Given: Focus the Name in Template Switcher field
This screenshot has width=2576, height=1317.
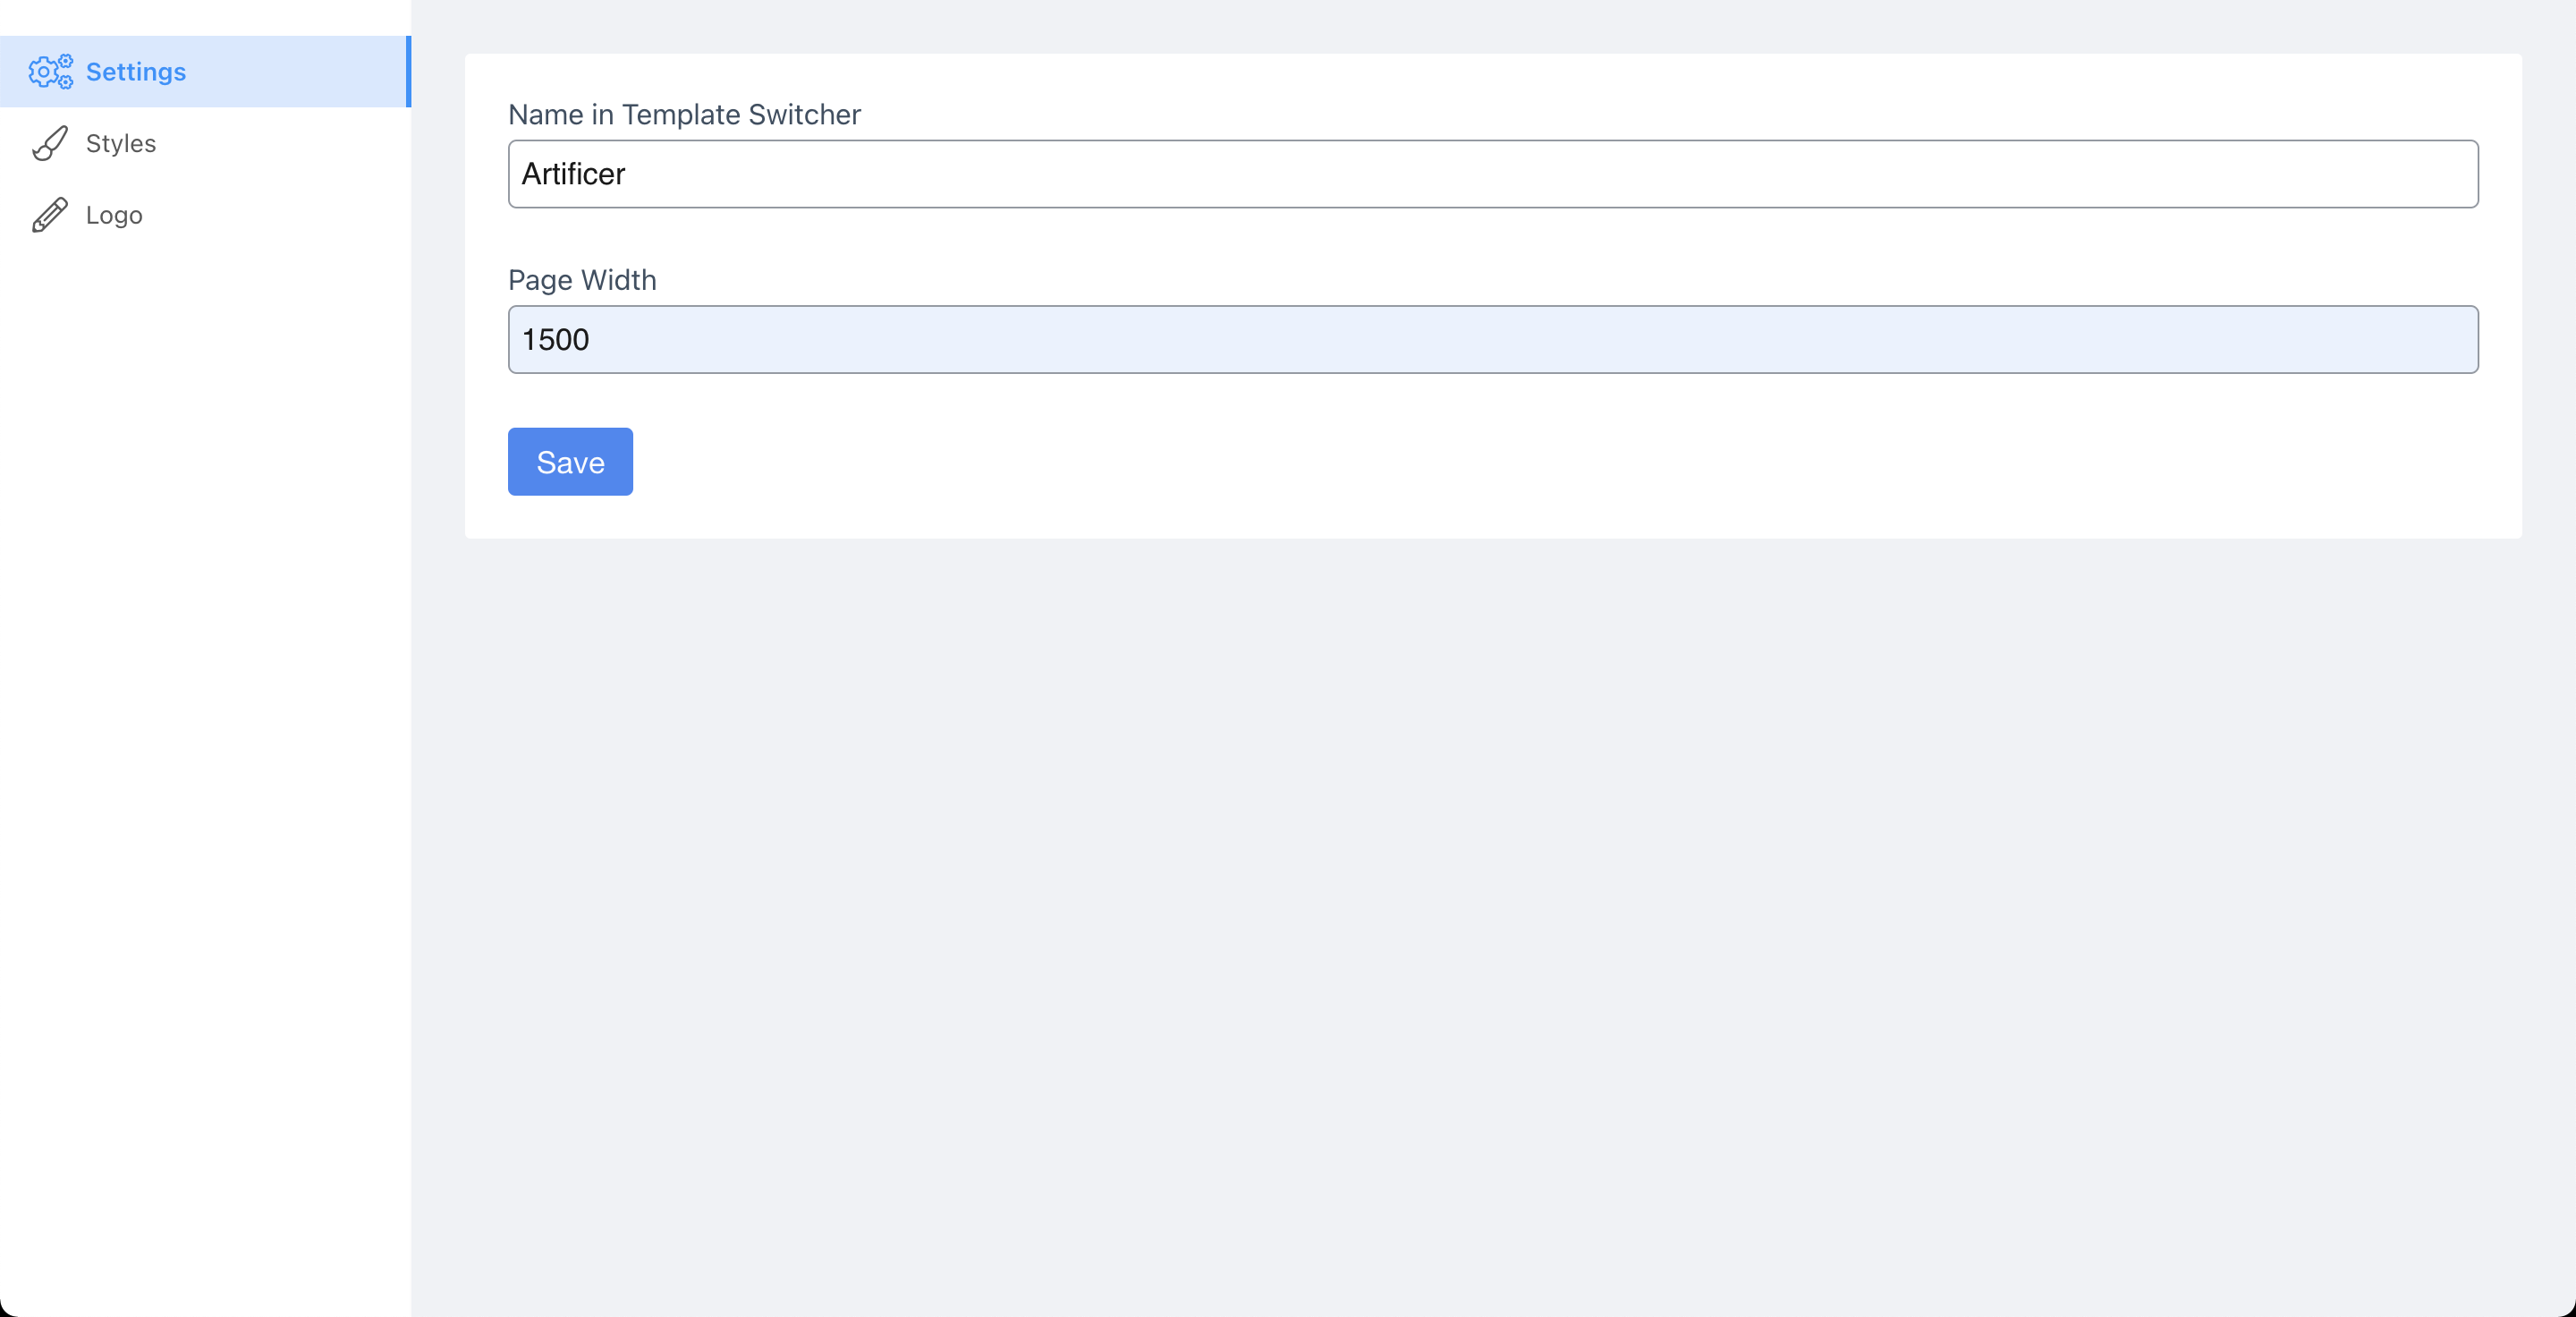Looking at the screenshot, I should tap(1492, 174).
